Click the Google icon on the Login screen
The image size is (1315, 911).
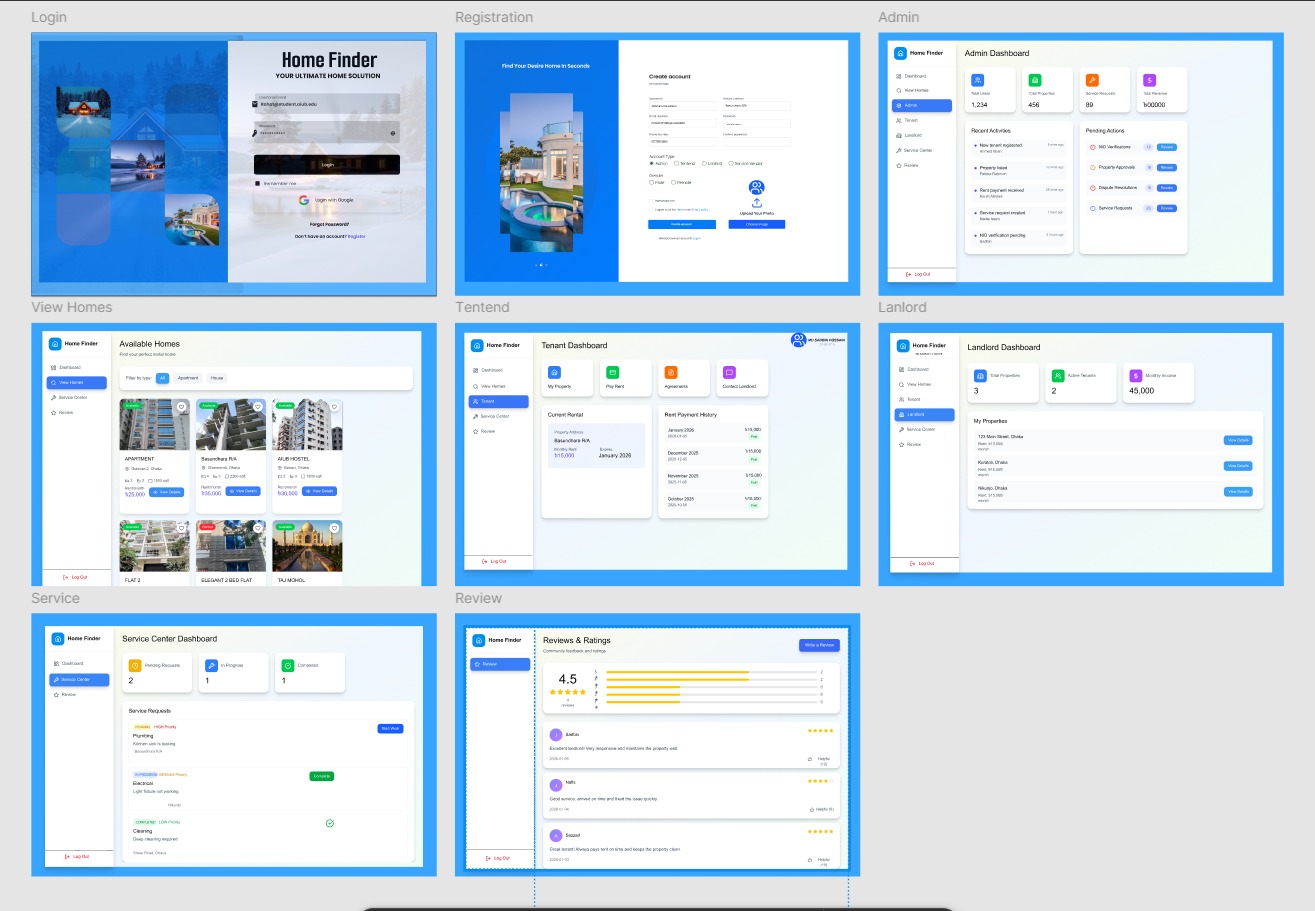coord(303,199)
